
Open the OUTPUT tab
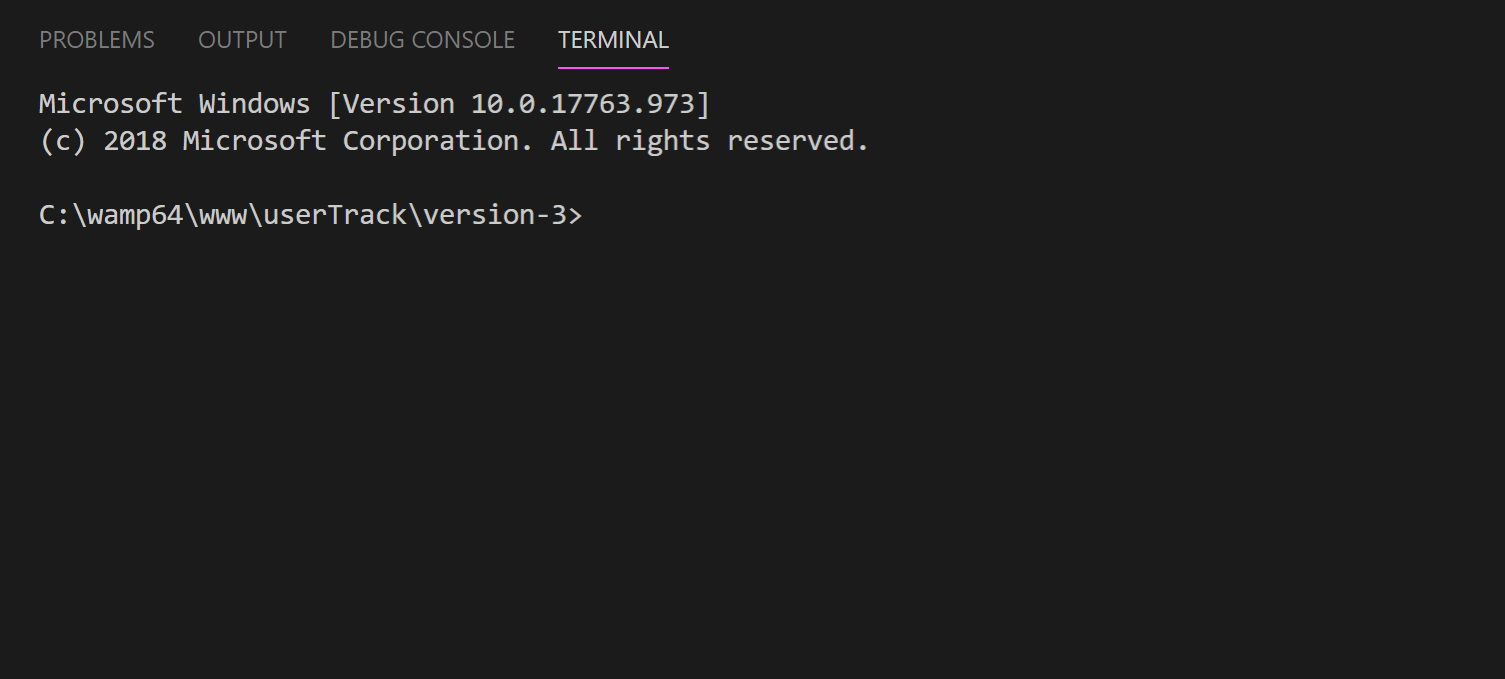[242, 40]
